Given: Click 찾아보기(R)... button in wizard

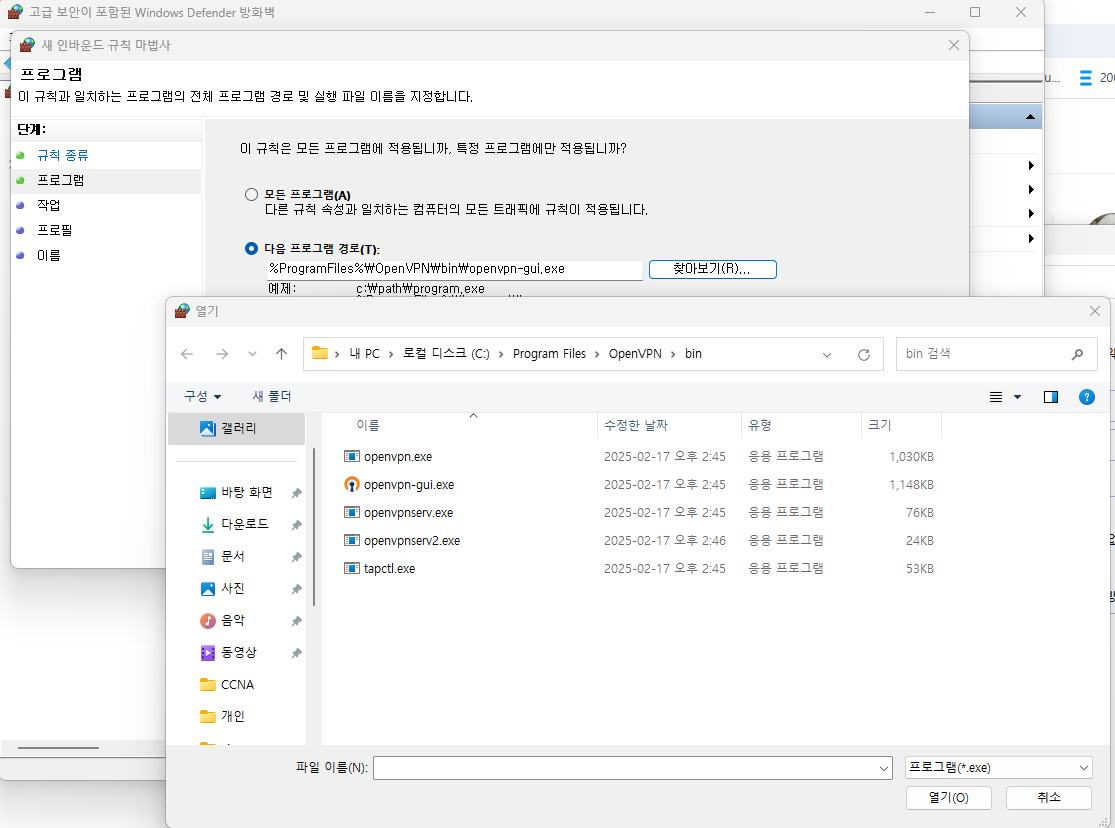Looking at the screenshot, I should [x=713, y=269].
